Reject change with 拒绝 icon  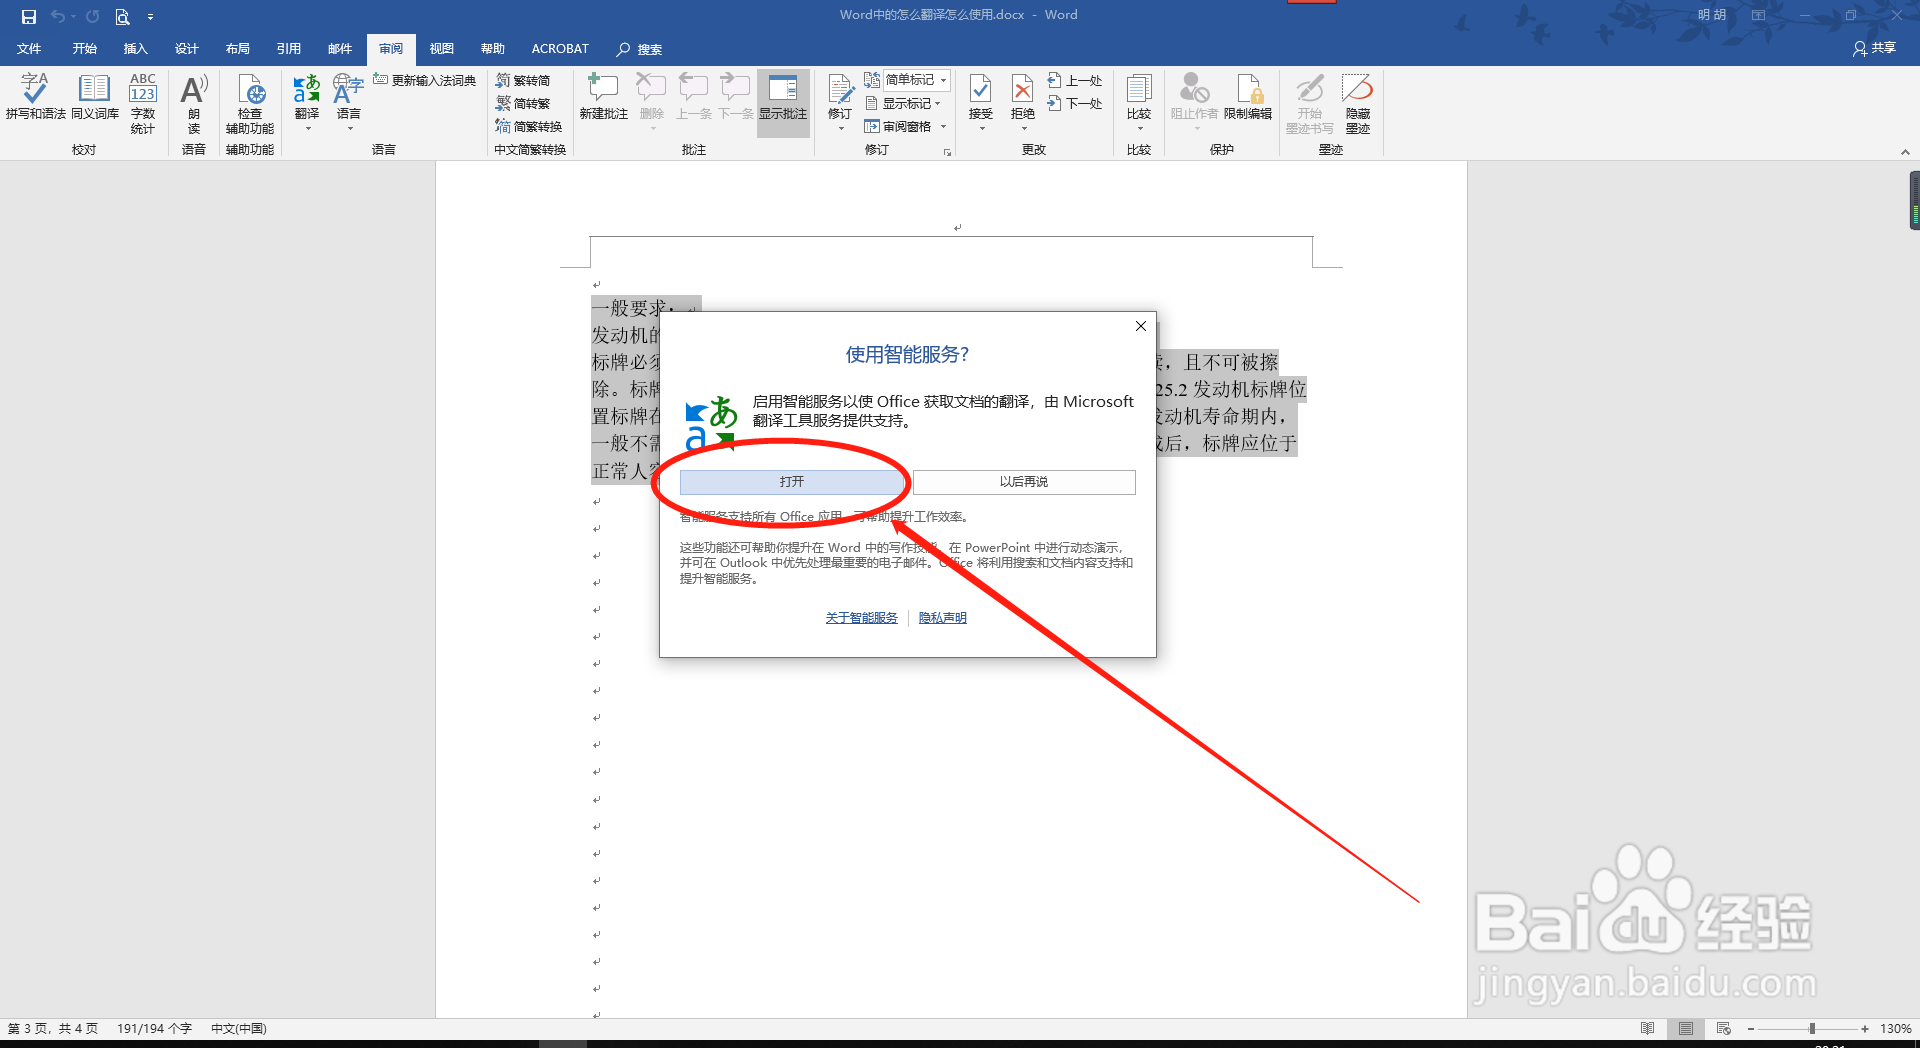[x=1021, y=95]
